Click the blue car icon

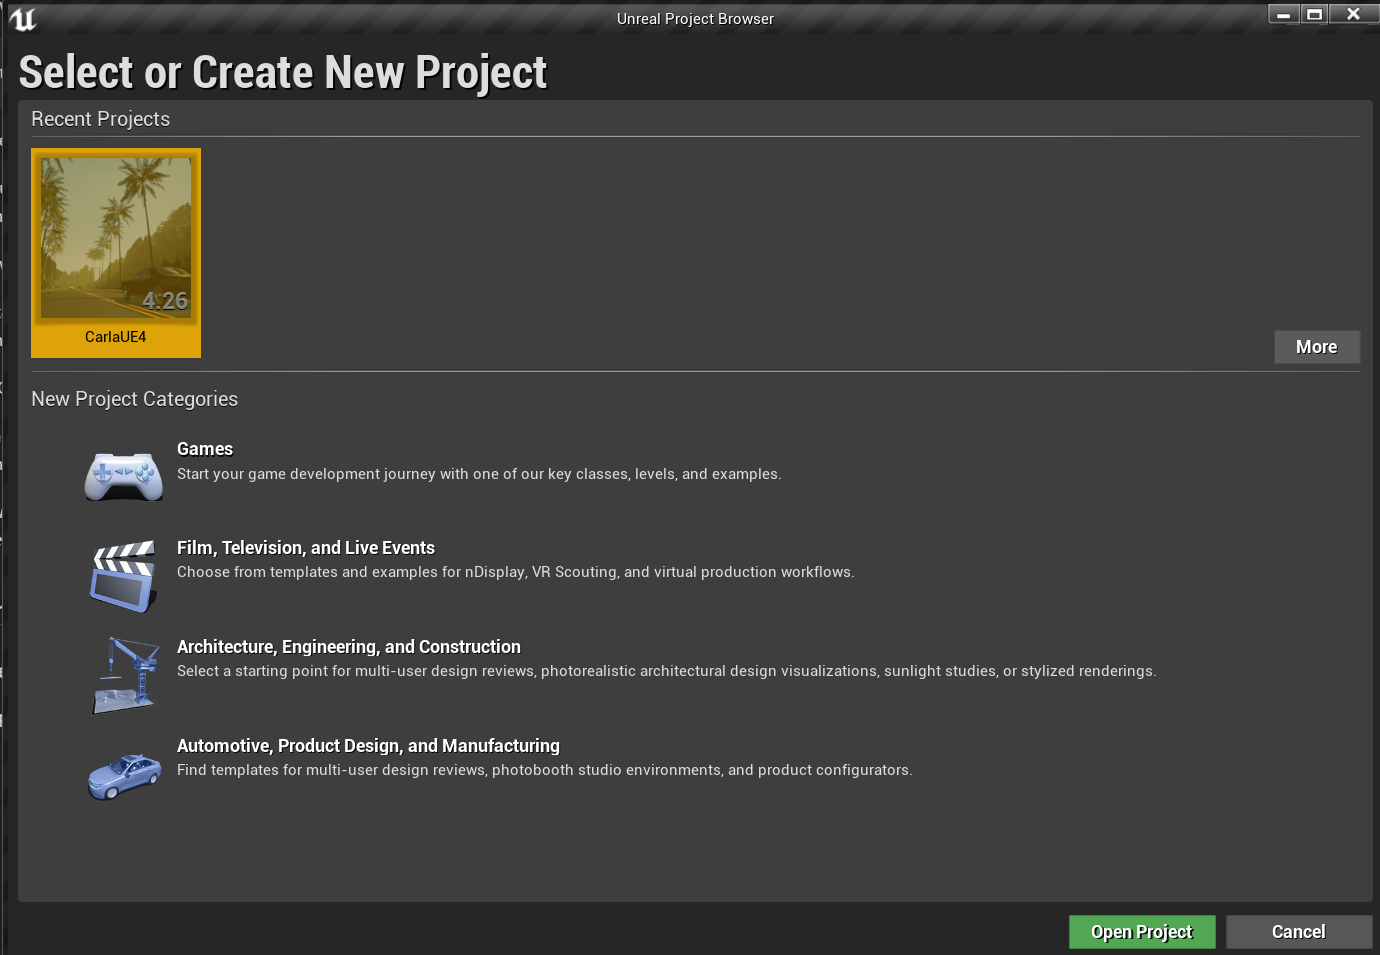coord(125,776)
